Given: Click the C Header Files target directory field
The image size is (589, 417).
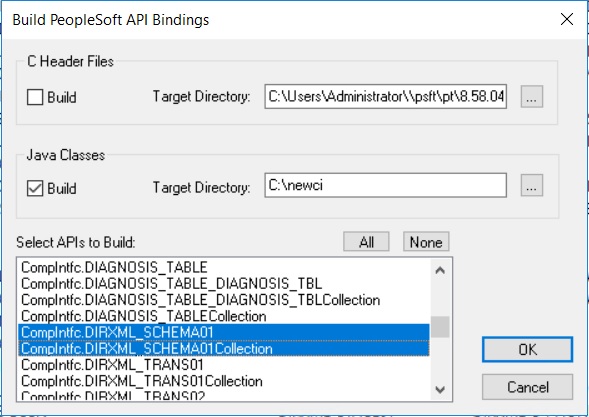Looking at the screenshot, I should (x=385, y=97).
